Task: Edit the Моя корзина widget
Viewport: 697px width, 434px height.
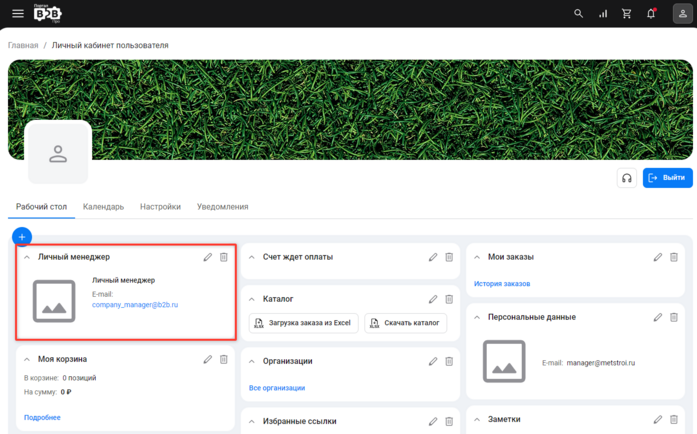Action: (x=208, y=359)
